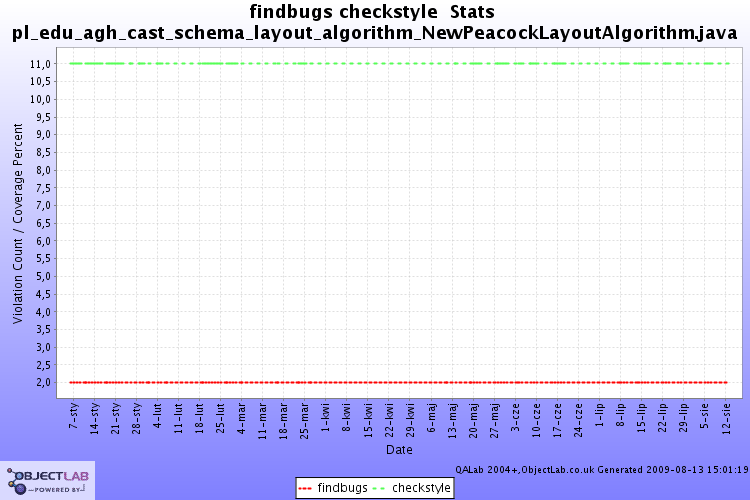Click the 1-lip date label
This screenshot has height=500, width=750.
coord(600,415)
